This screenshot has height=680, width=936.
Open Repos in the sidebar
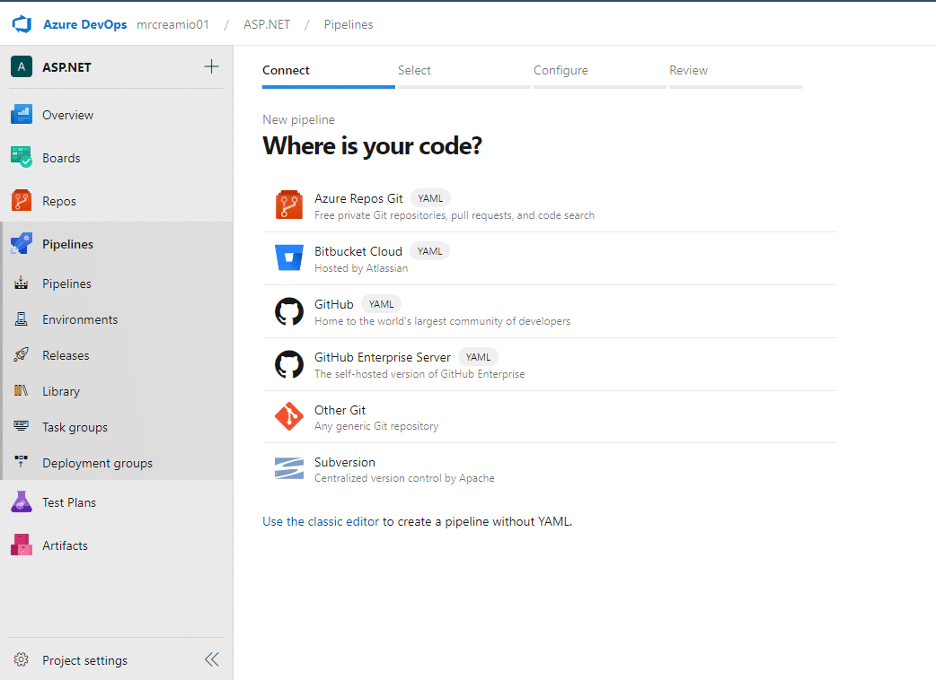tap(116, 201)
